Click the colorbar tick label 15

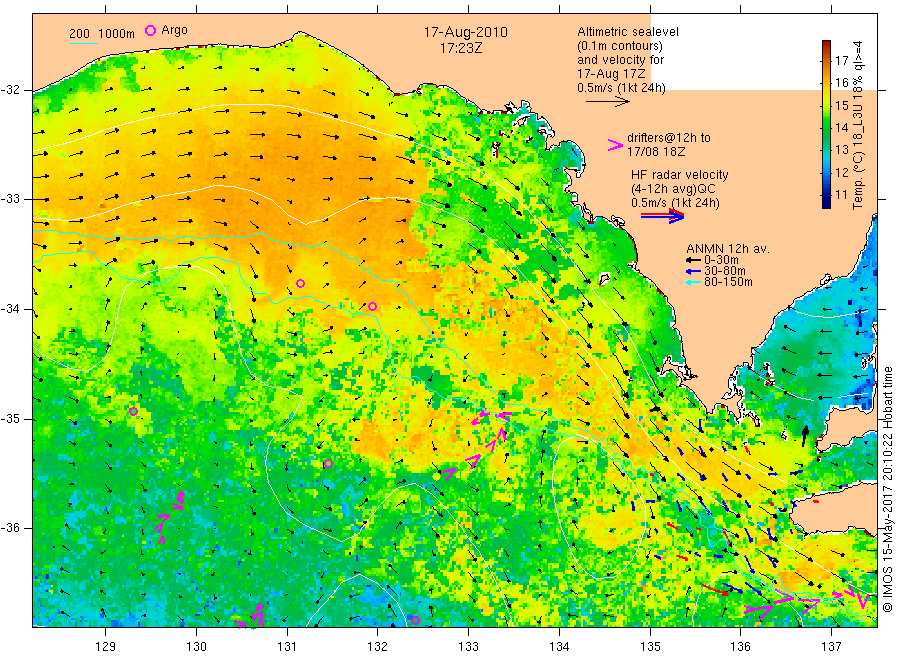coord(841,105)
